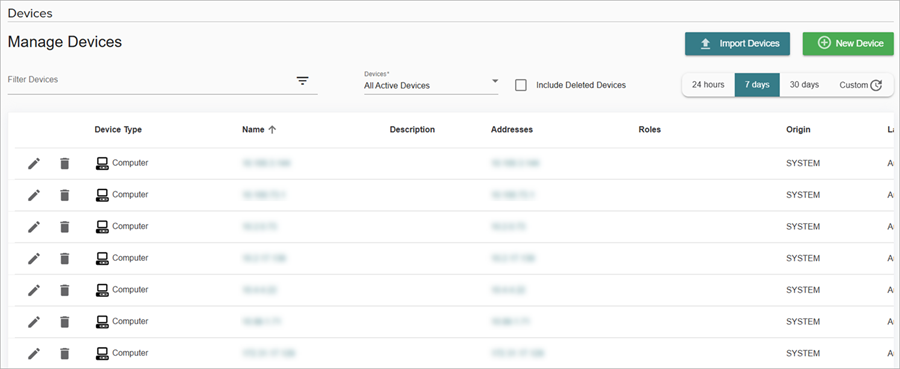Viewport: 900px width, 369px height.
Task: Sort by the Device Type column header
Action: click(118, 130)
